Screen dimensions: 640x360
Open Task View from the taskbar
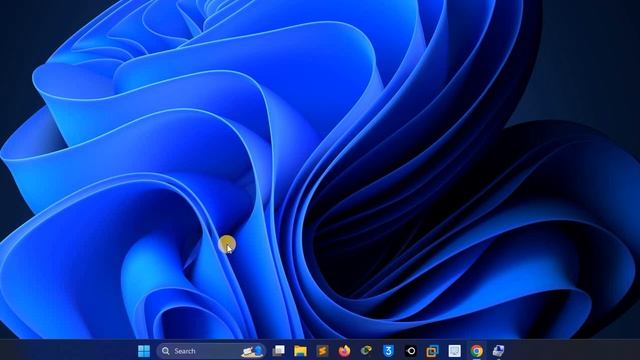(x=278, y=351)
